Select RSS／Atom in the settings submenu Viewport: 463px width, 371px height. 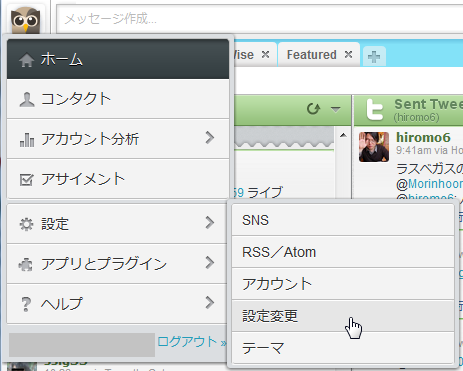pyautogui.click(x=343, y=252)
